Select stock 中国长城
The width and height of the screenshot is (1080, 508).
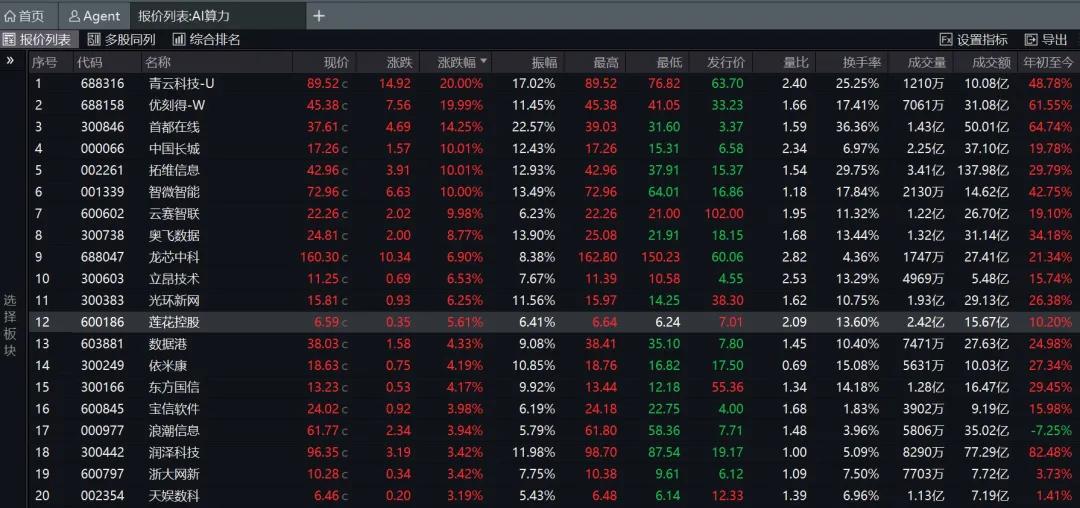click(x=174, y=149)
